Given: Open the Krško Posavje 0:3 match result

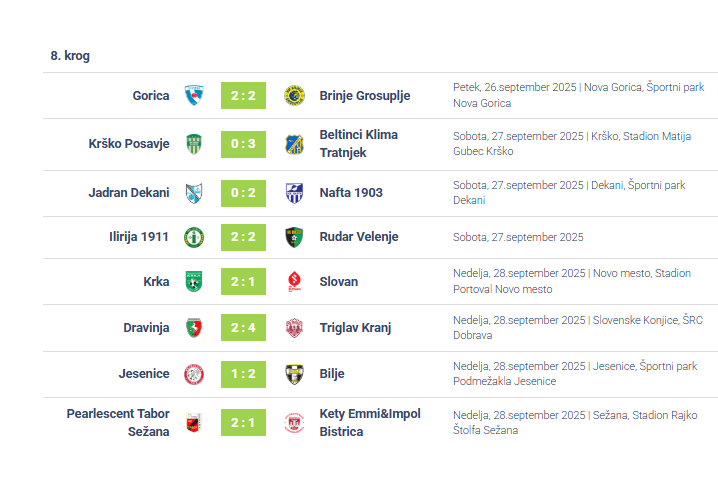Looking at the screenshot, I should pyautogui.click(x=243, y=144).
